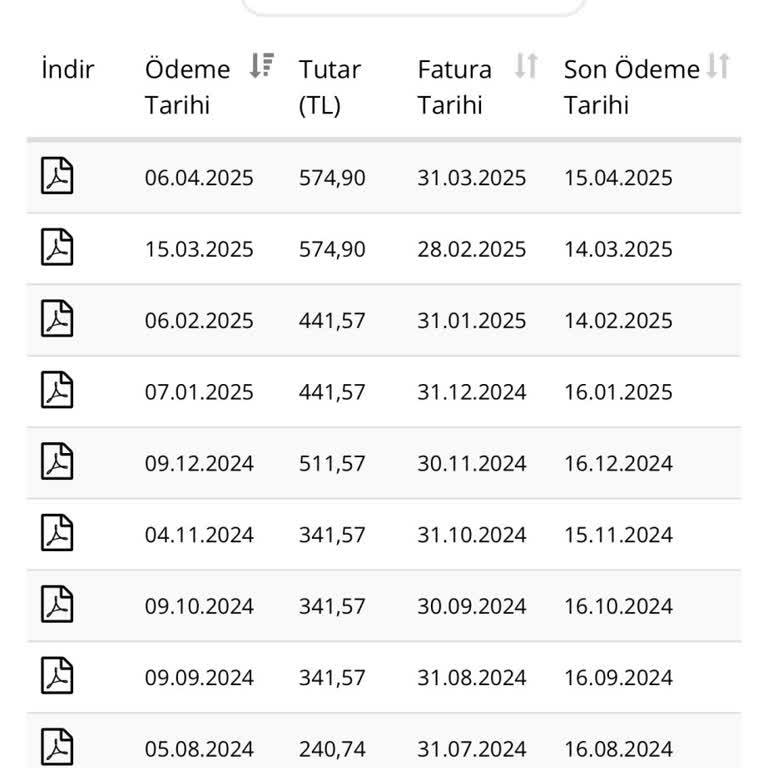
Task: Download PDF for 15.03.2025 payment
Action: point(57,247)
